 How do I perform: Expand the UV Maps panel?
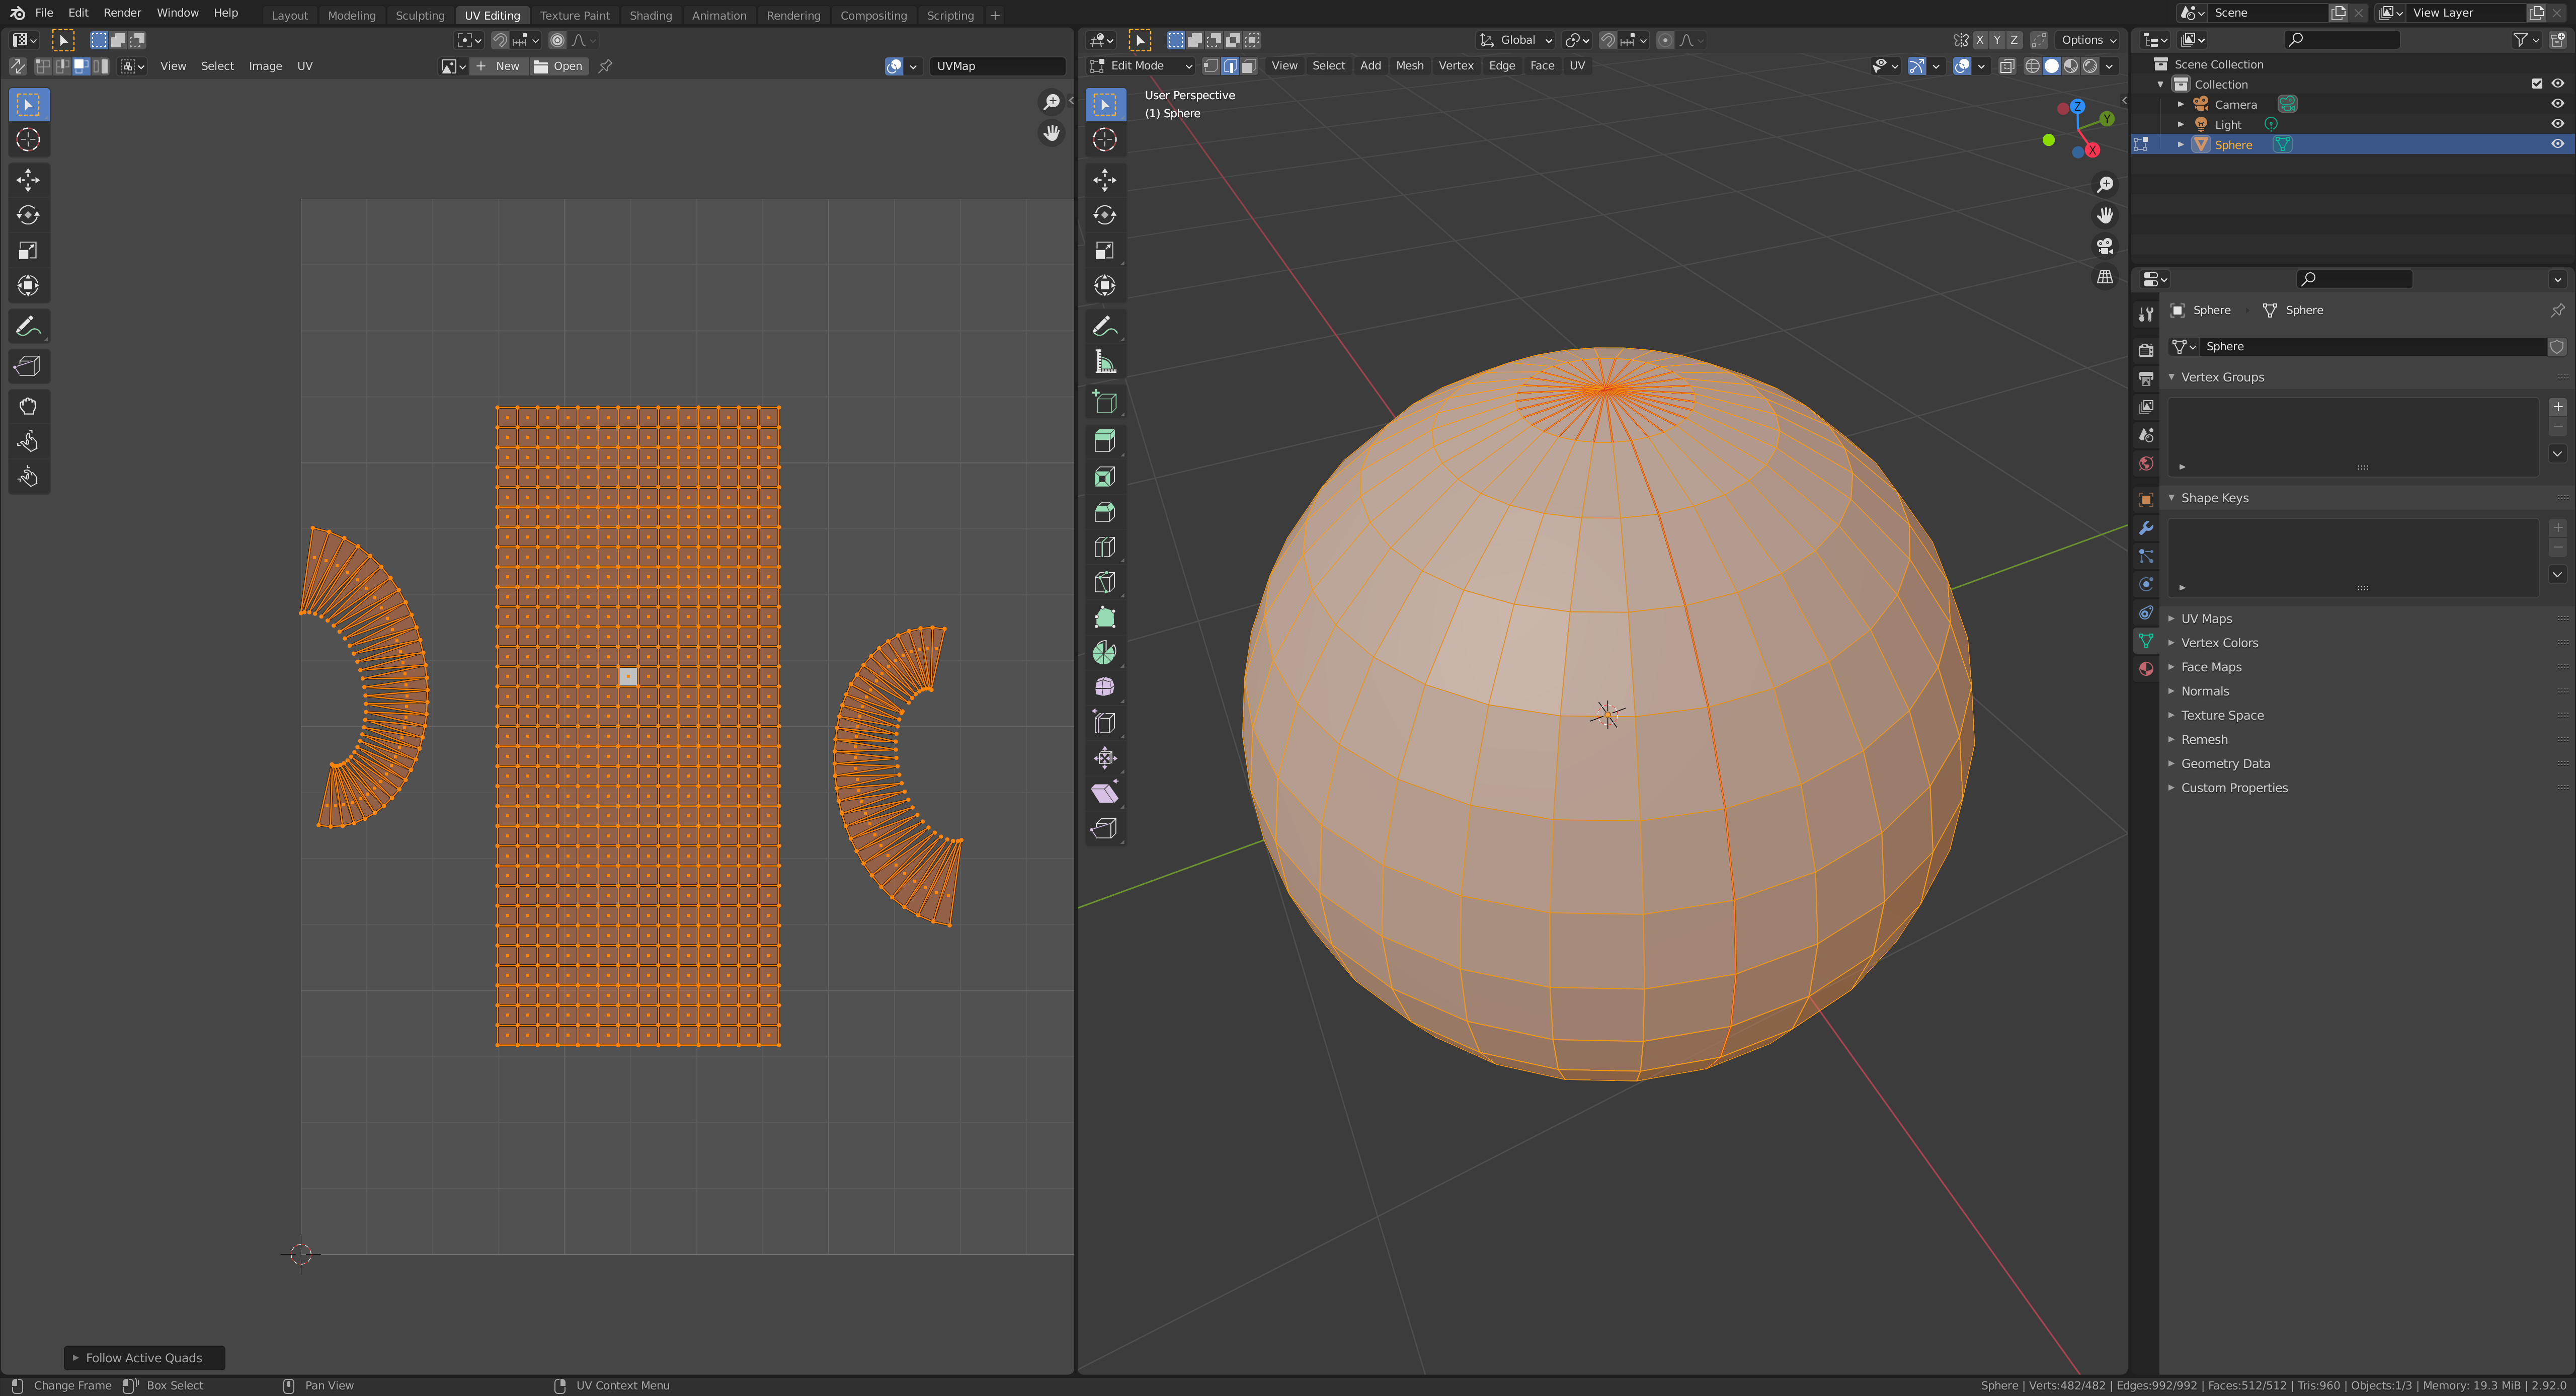tap(2206, 619)
